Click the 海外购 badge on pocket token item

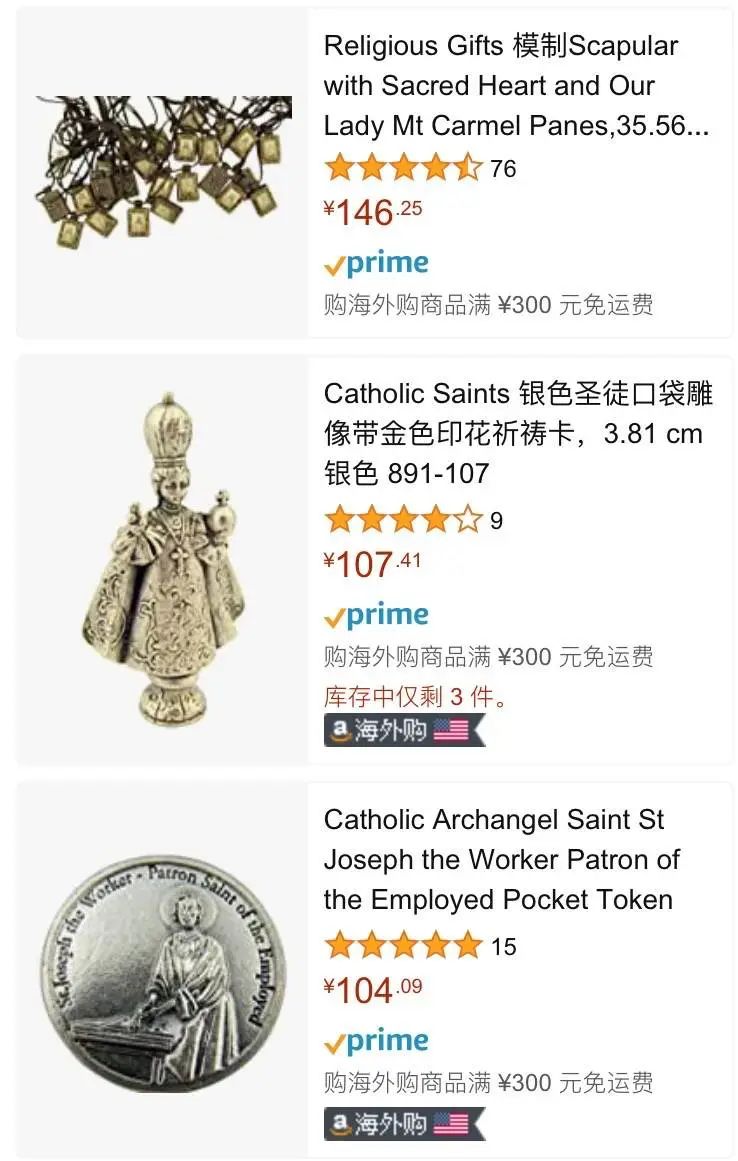(404, 1124)
